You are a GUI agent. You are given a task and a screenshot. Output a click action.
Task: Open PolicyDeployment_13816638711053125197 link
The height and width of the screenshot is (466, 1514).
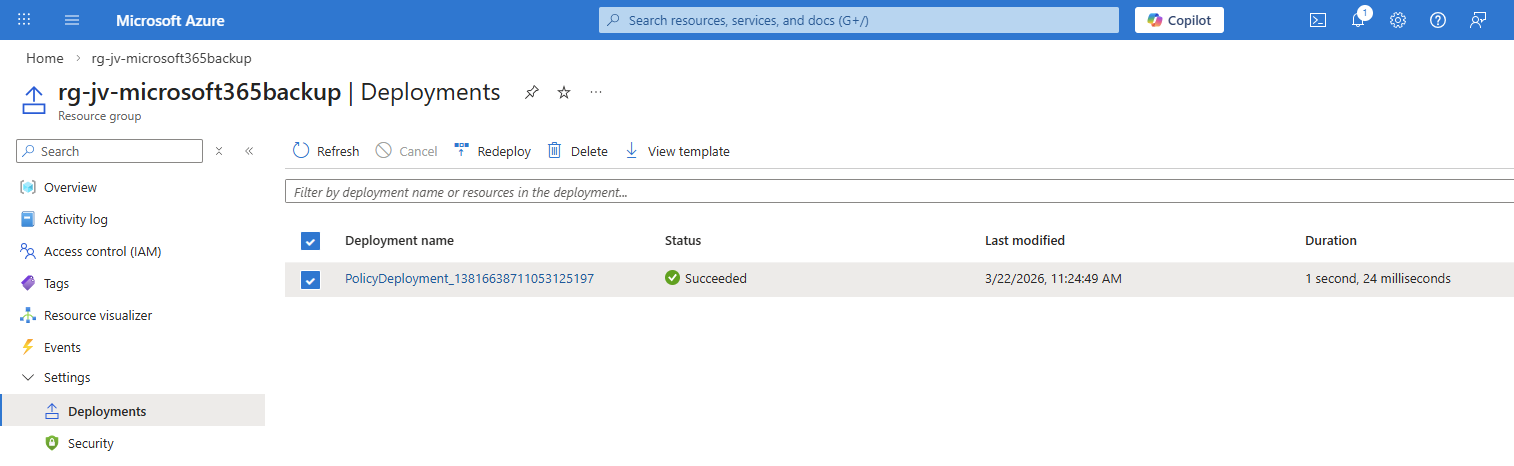pyautogui.click(x=469, y=279)
